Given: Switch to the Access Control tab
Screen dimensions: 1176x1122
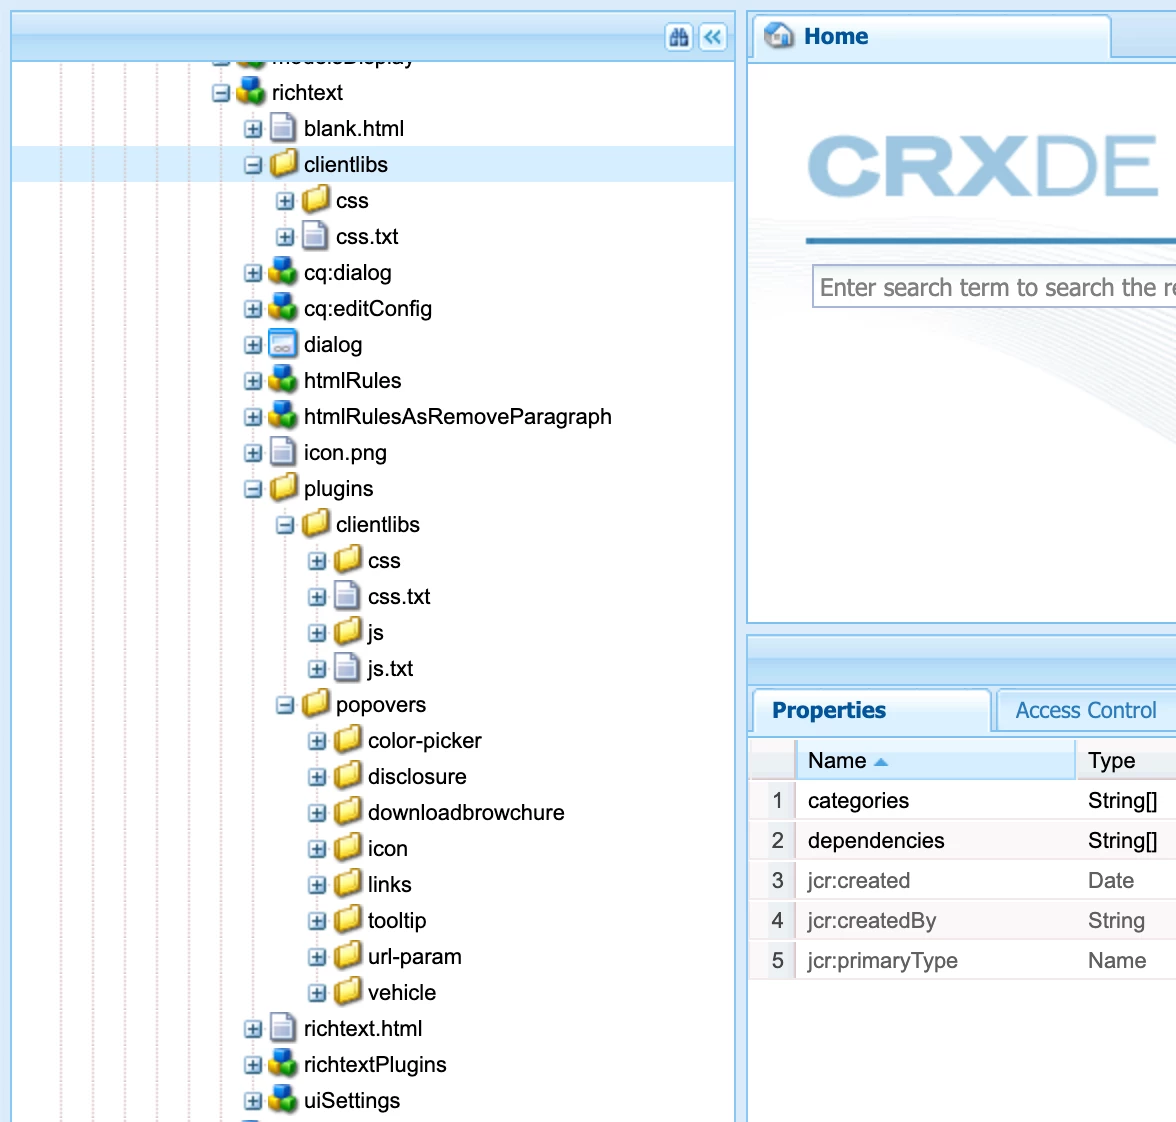Looking at the screenshot, I should pyautogui.click(x=1086, y=710).
